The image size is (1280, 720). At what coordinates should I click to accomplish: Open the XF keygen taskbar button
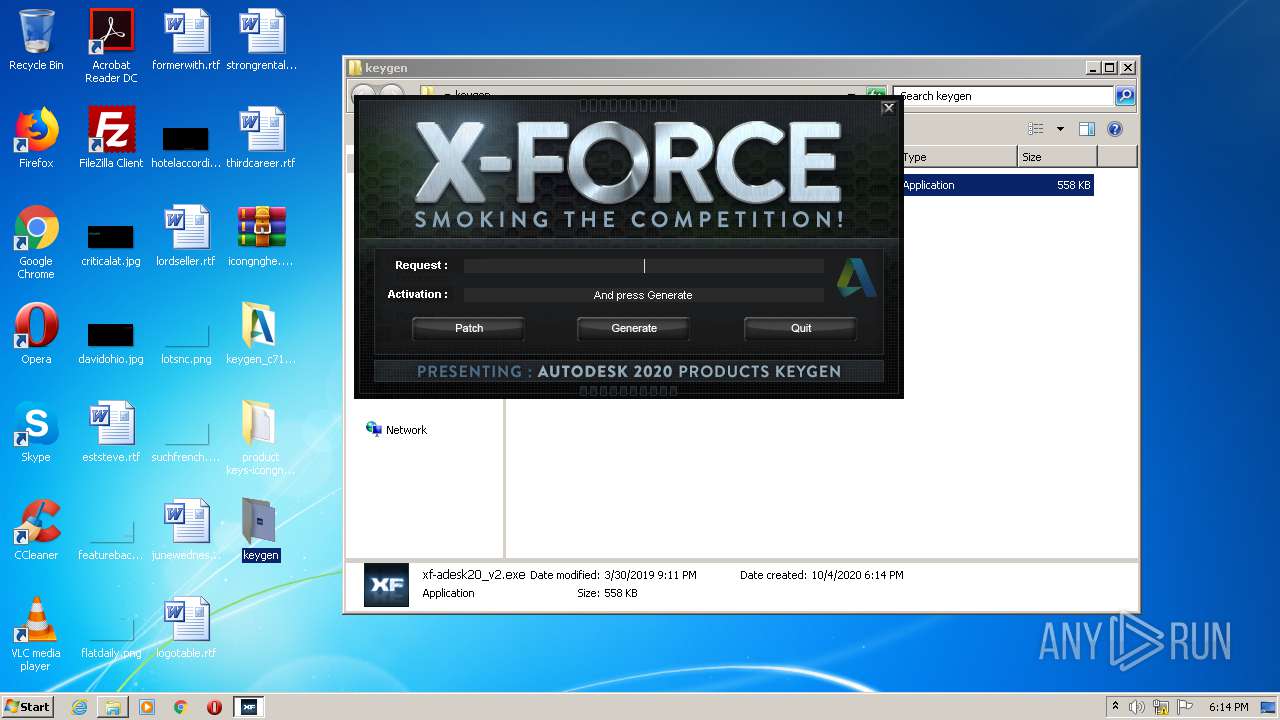tap(248, 707)
